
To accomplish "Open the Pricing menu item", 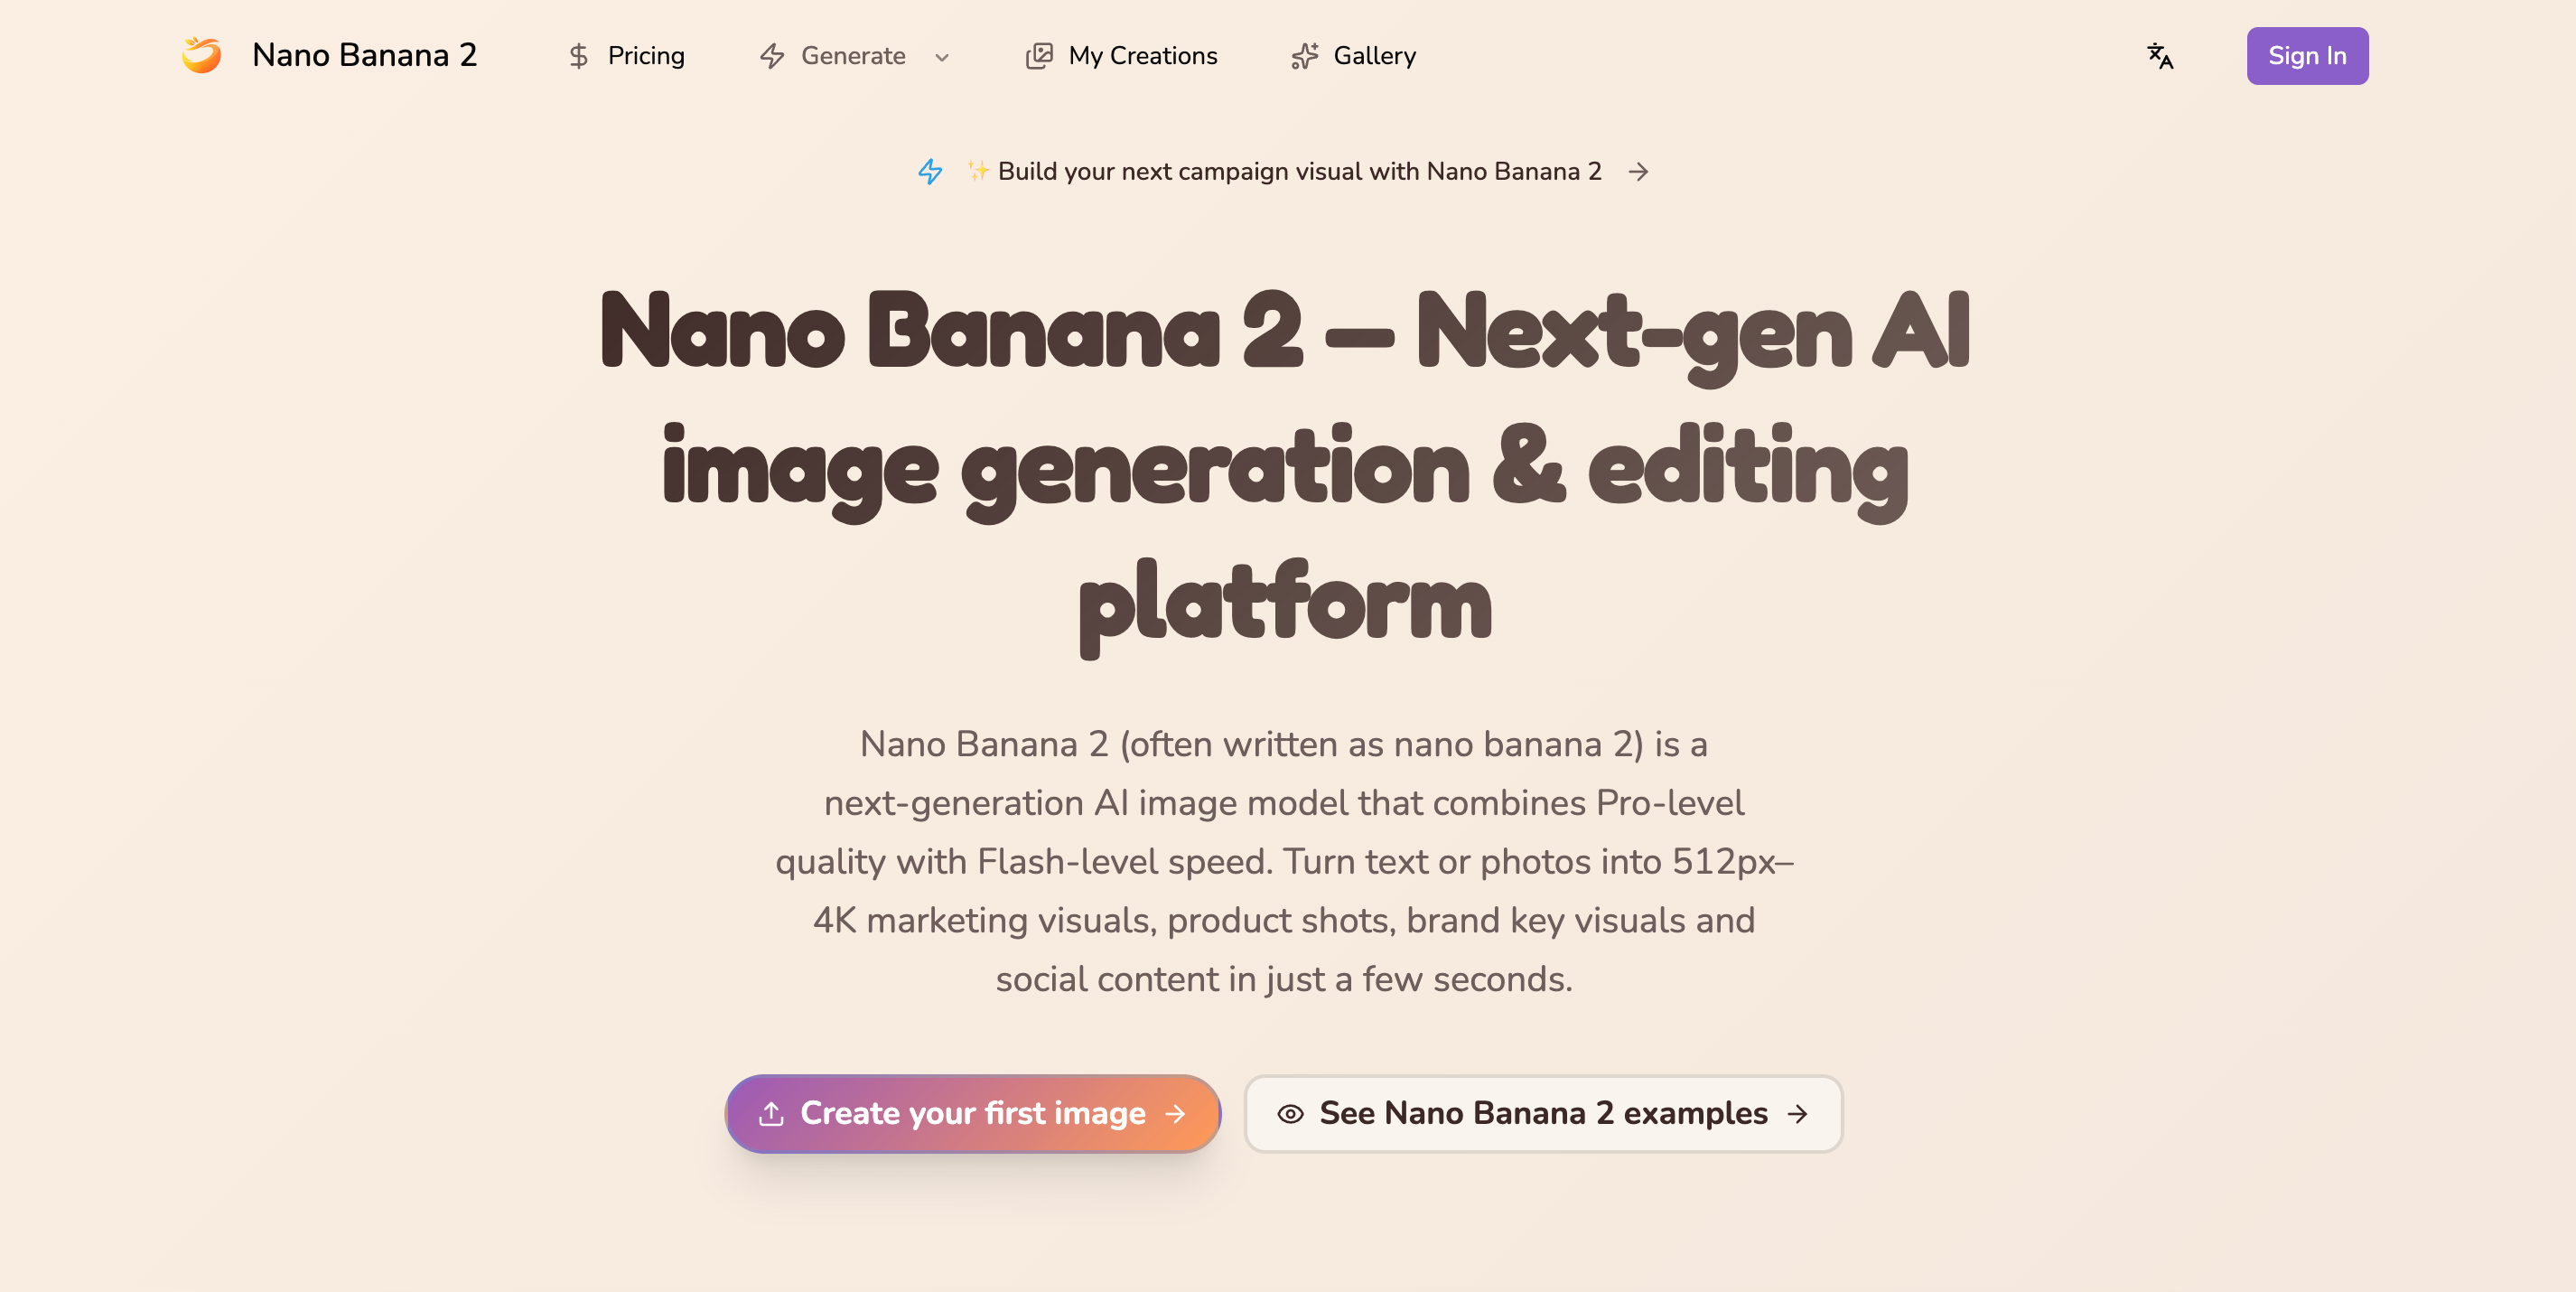I will [645, 56].
